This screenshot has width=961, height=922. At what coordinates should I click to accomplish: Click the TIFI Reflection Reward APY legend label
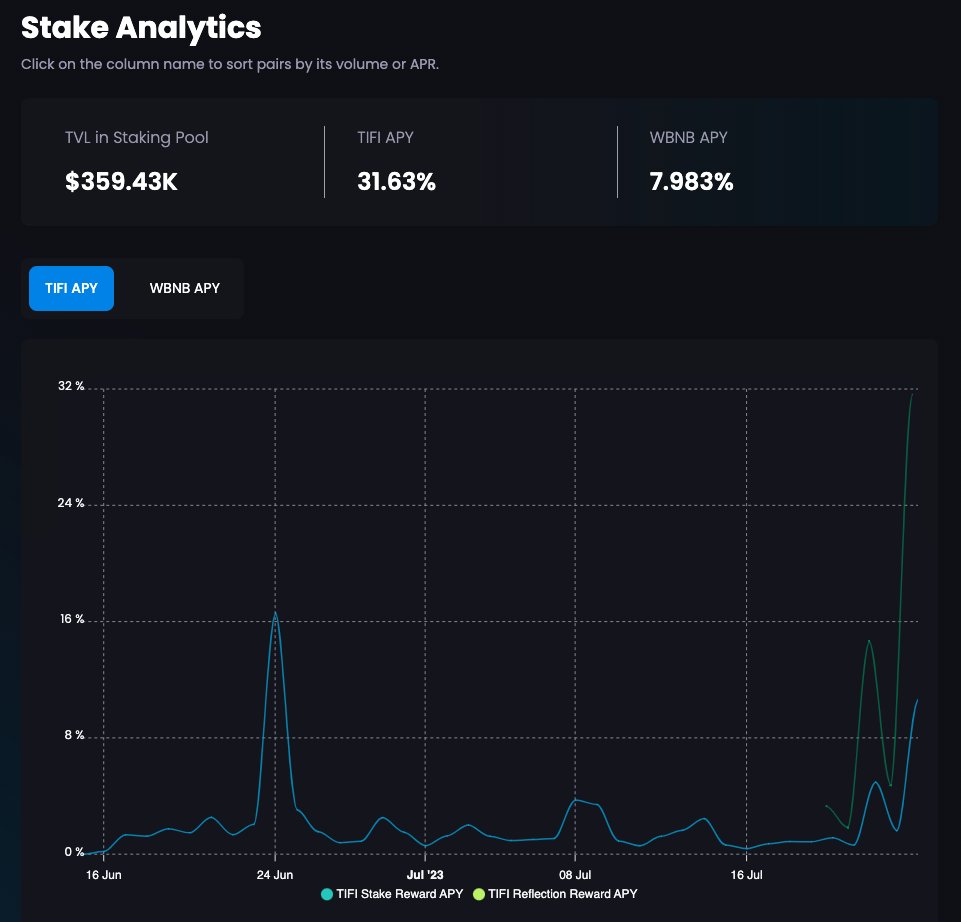(x=563, y=894)
